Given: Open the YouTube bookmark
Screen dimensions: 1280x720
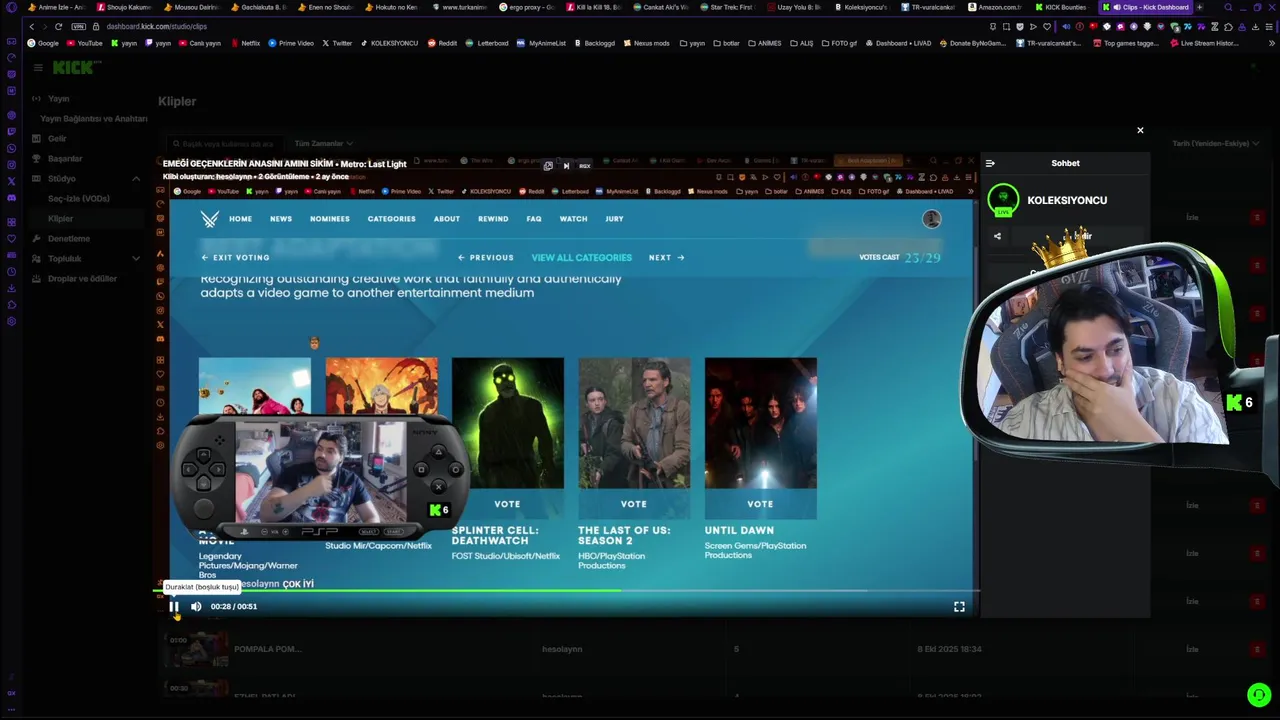Looking at the screenshot, I should coord(85,43).
